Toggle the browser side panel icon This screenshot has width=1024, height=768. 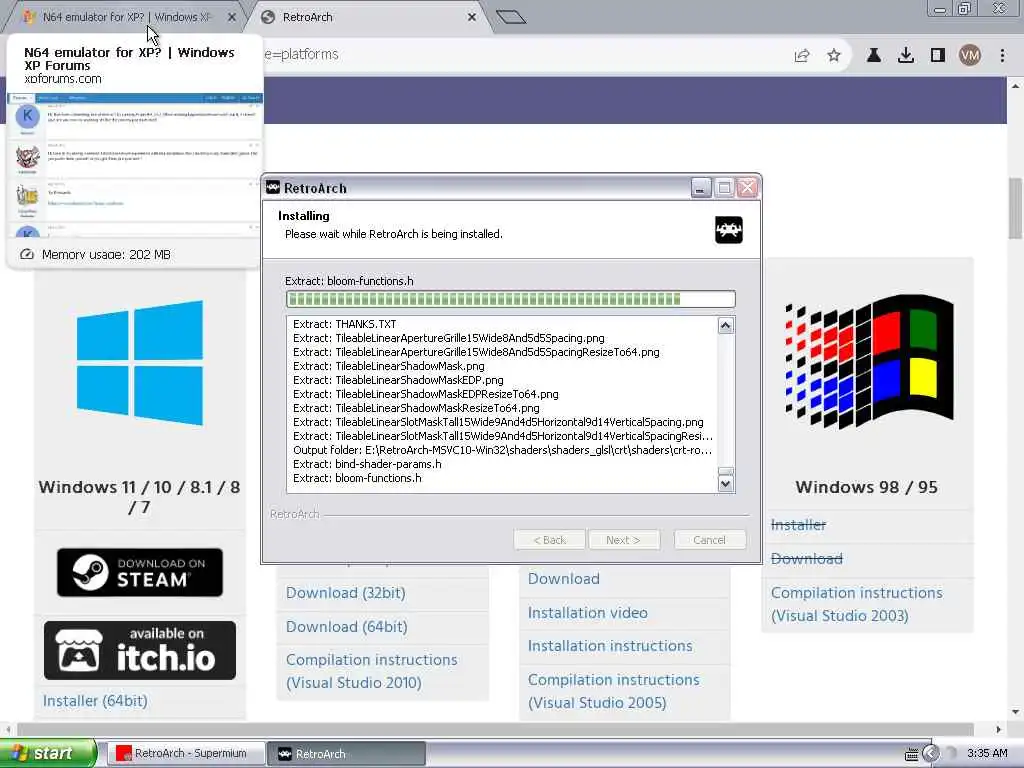(x=938, y=56)
